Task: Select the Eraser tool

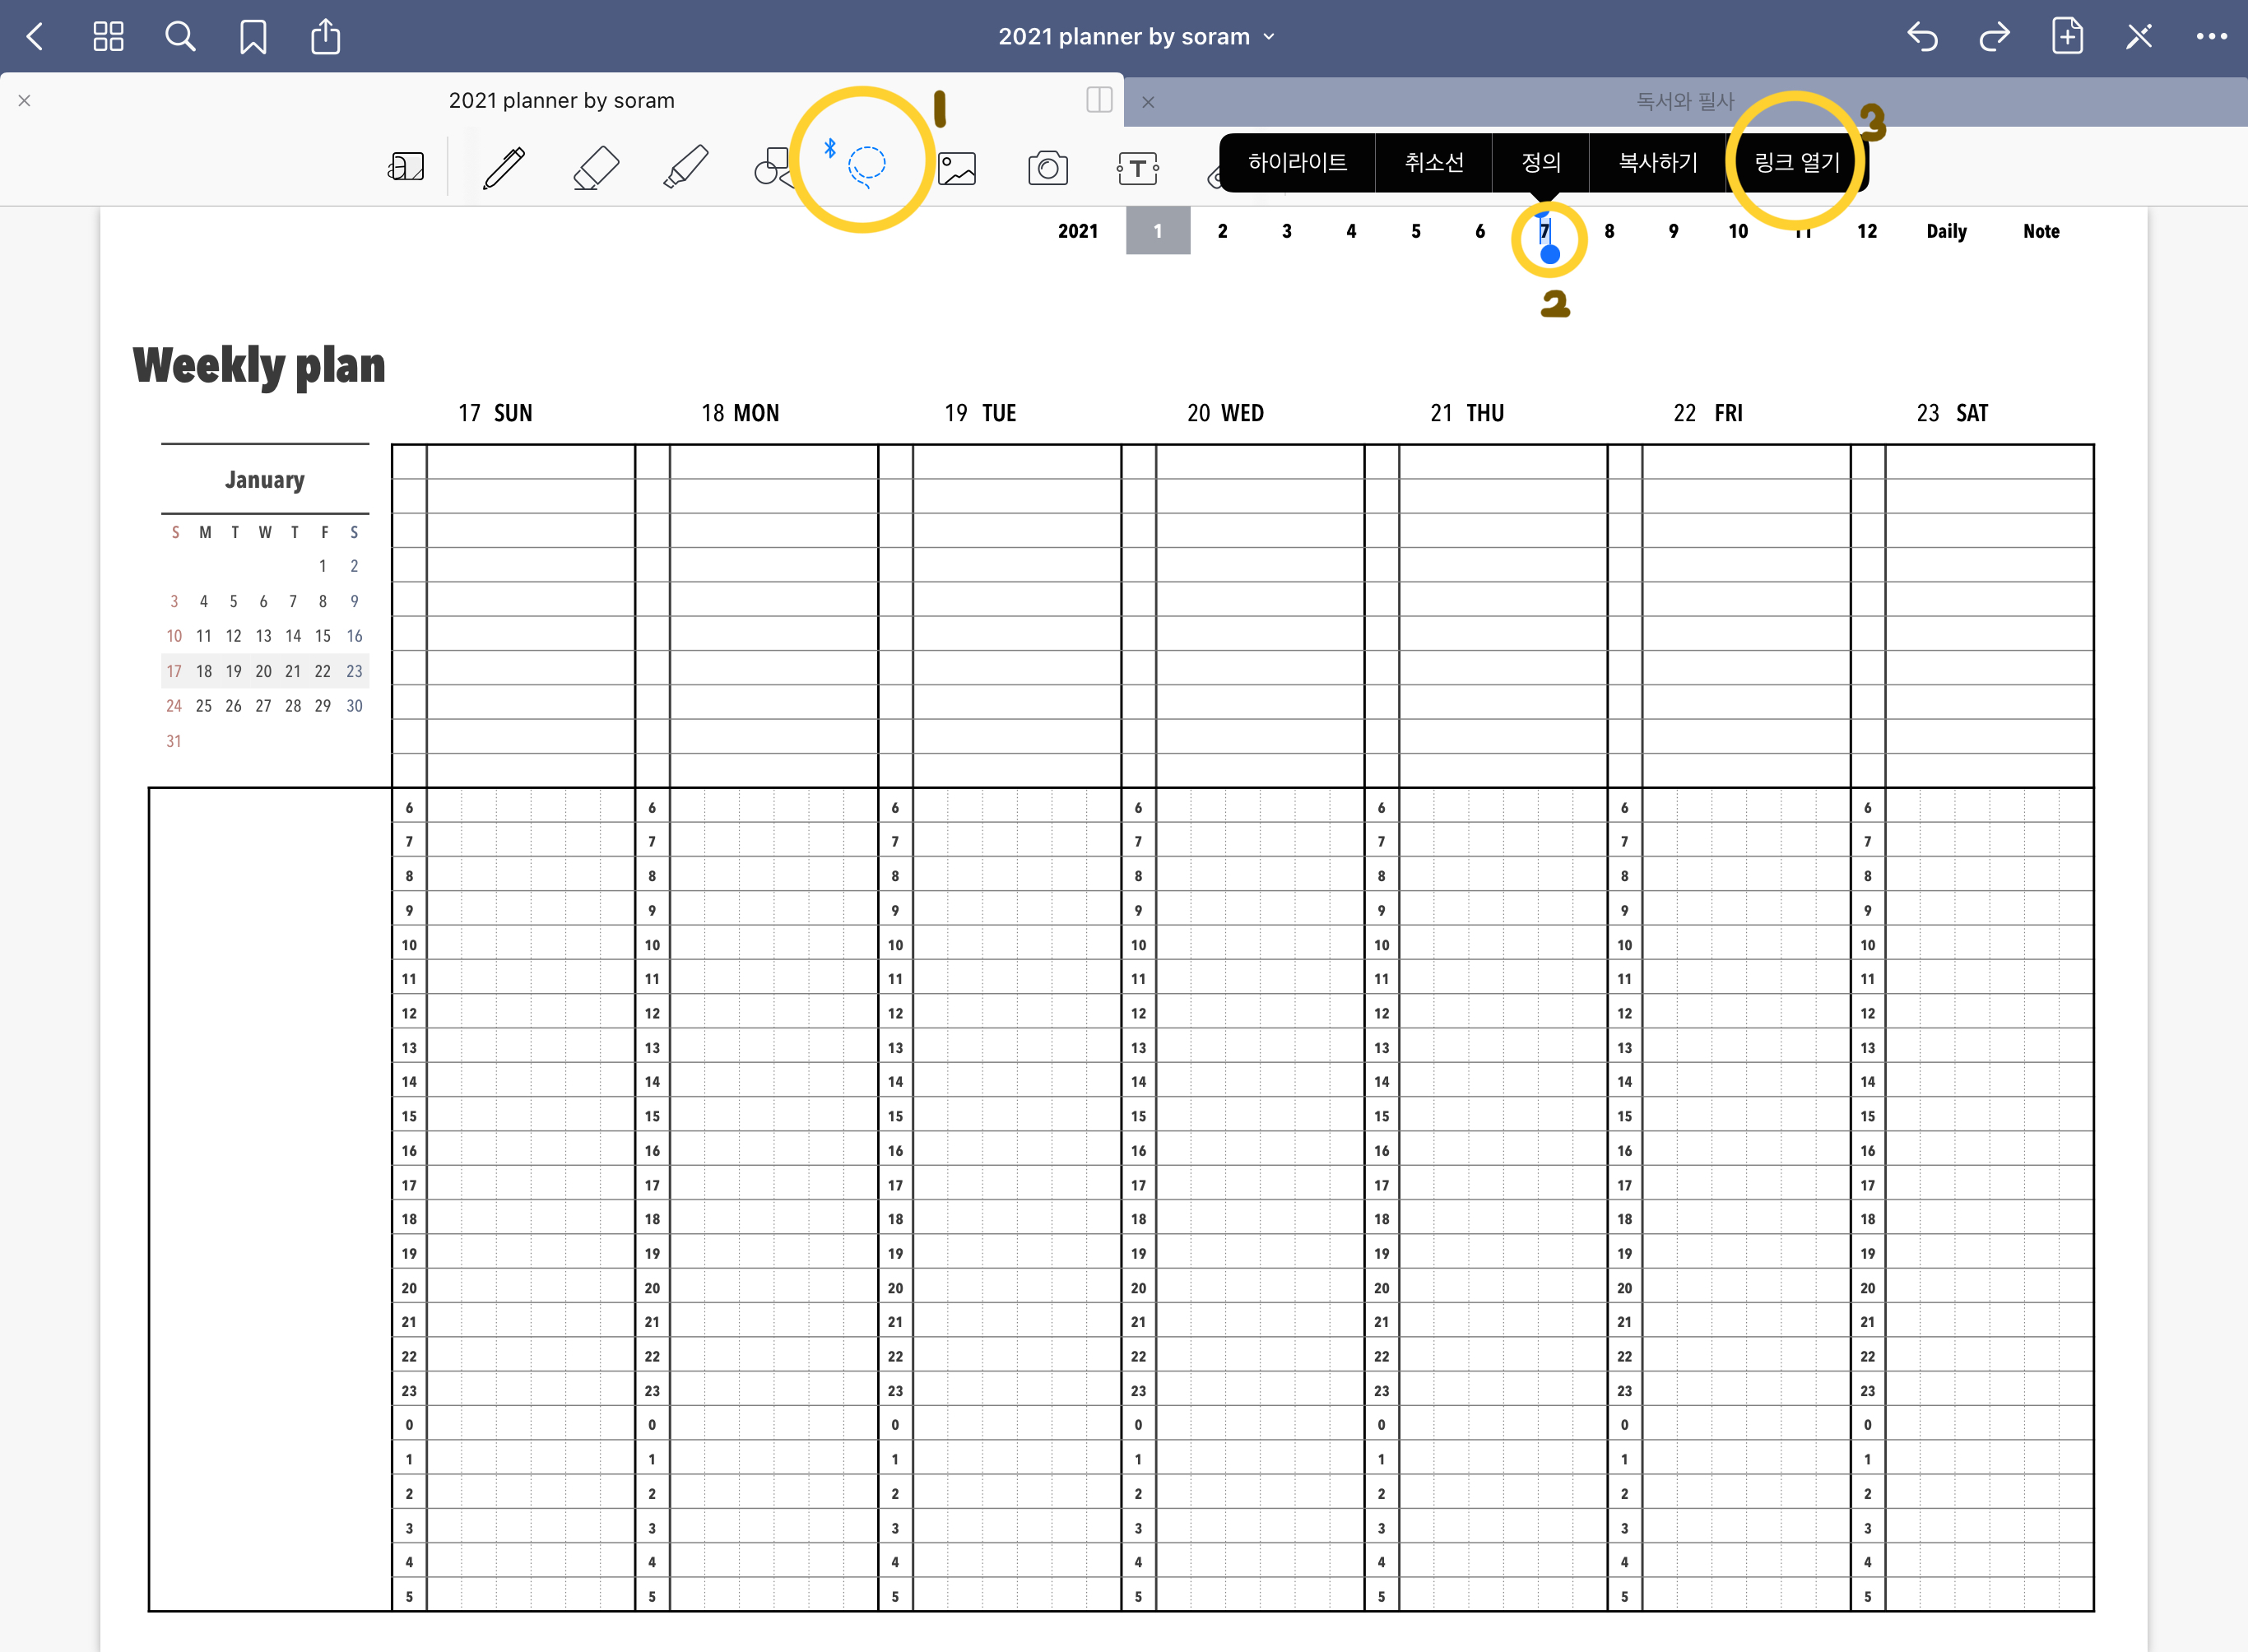Action: pyautogui.click(x=596, y=167)
